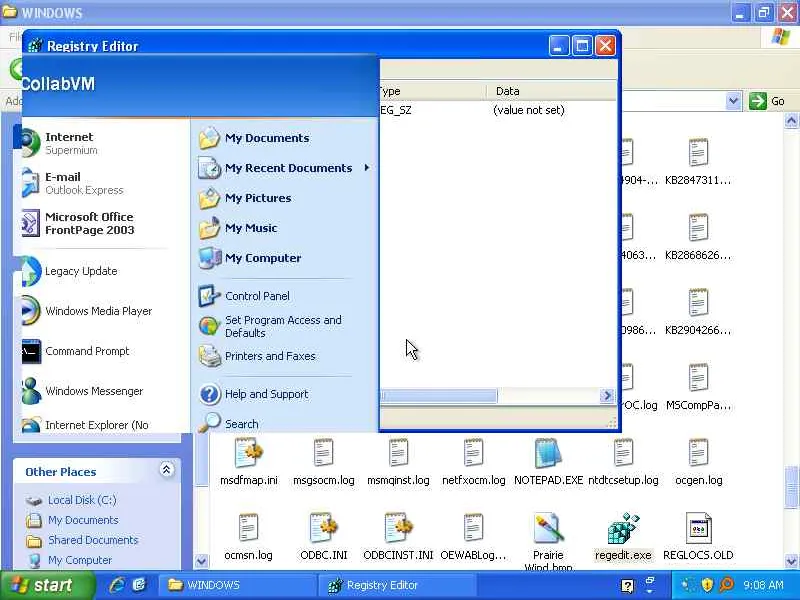800x600 pixels.
Task: Open Shared Documents link
Action: [93, 540]
